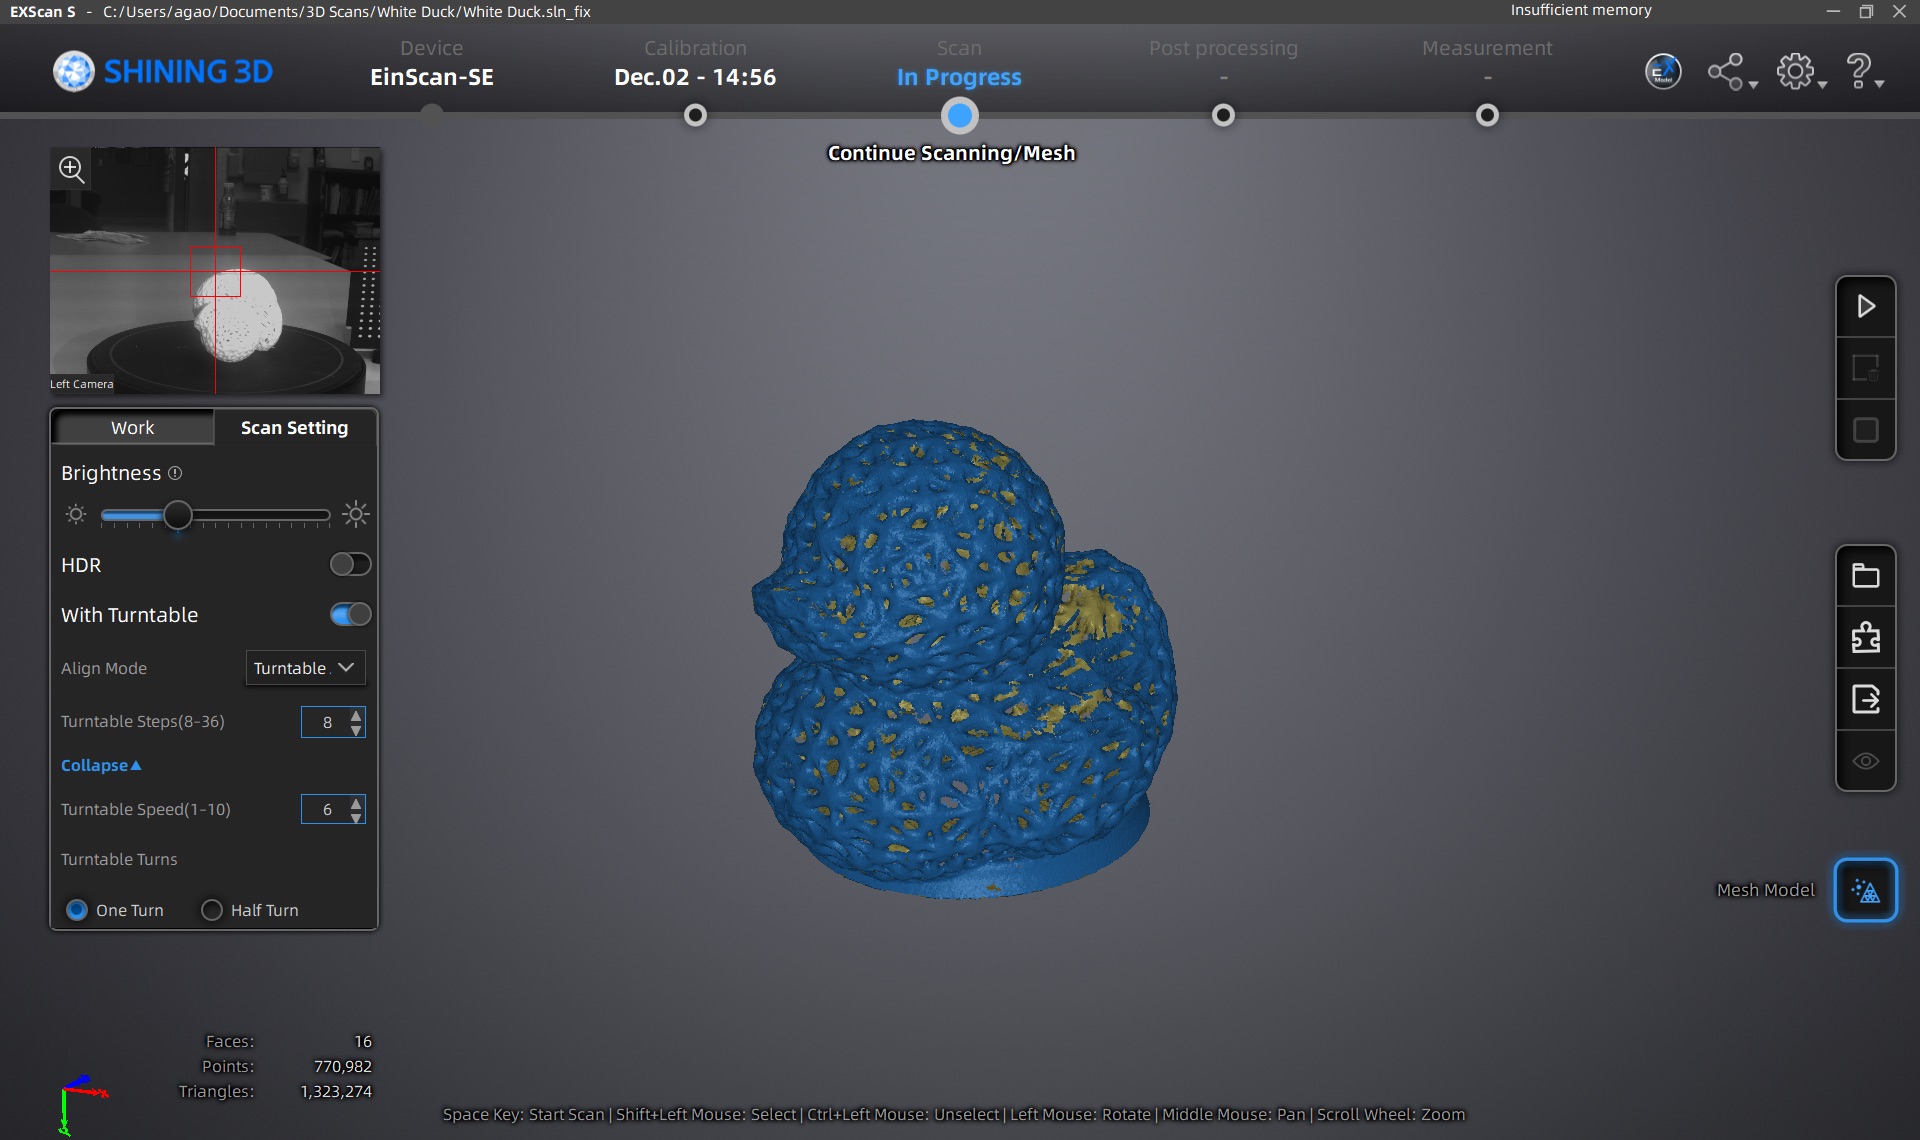Toggle the eye visibility icon
1920x1140 pixels.
(1865, 761)
